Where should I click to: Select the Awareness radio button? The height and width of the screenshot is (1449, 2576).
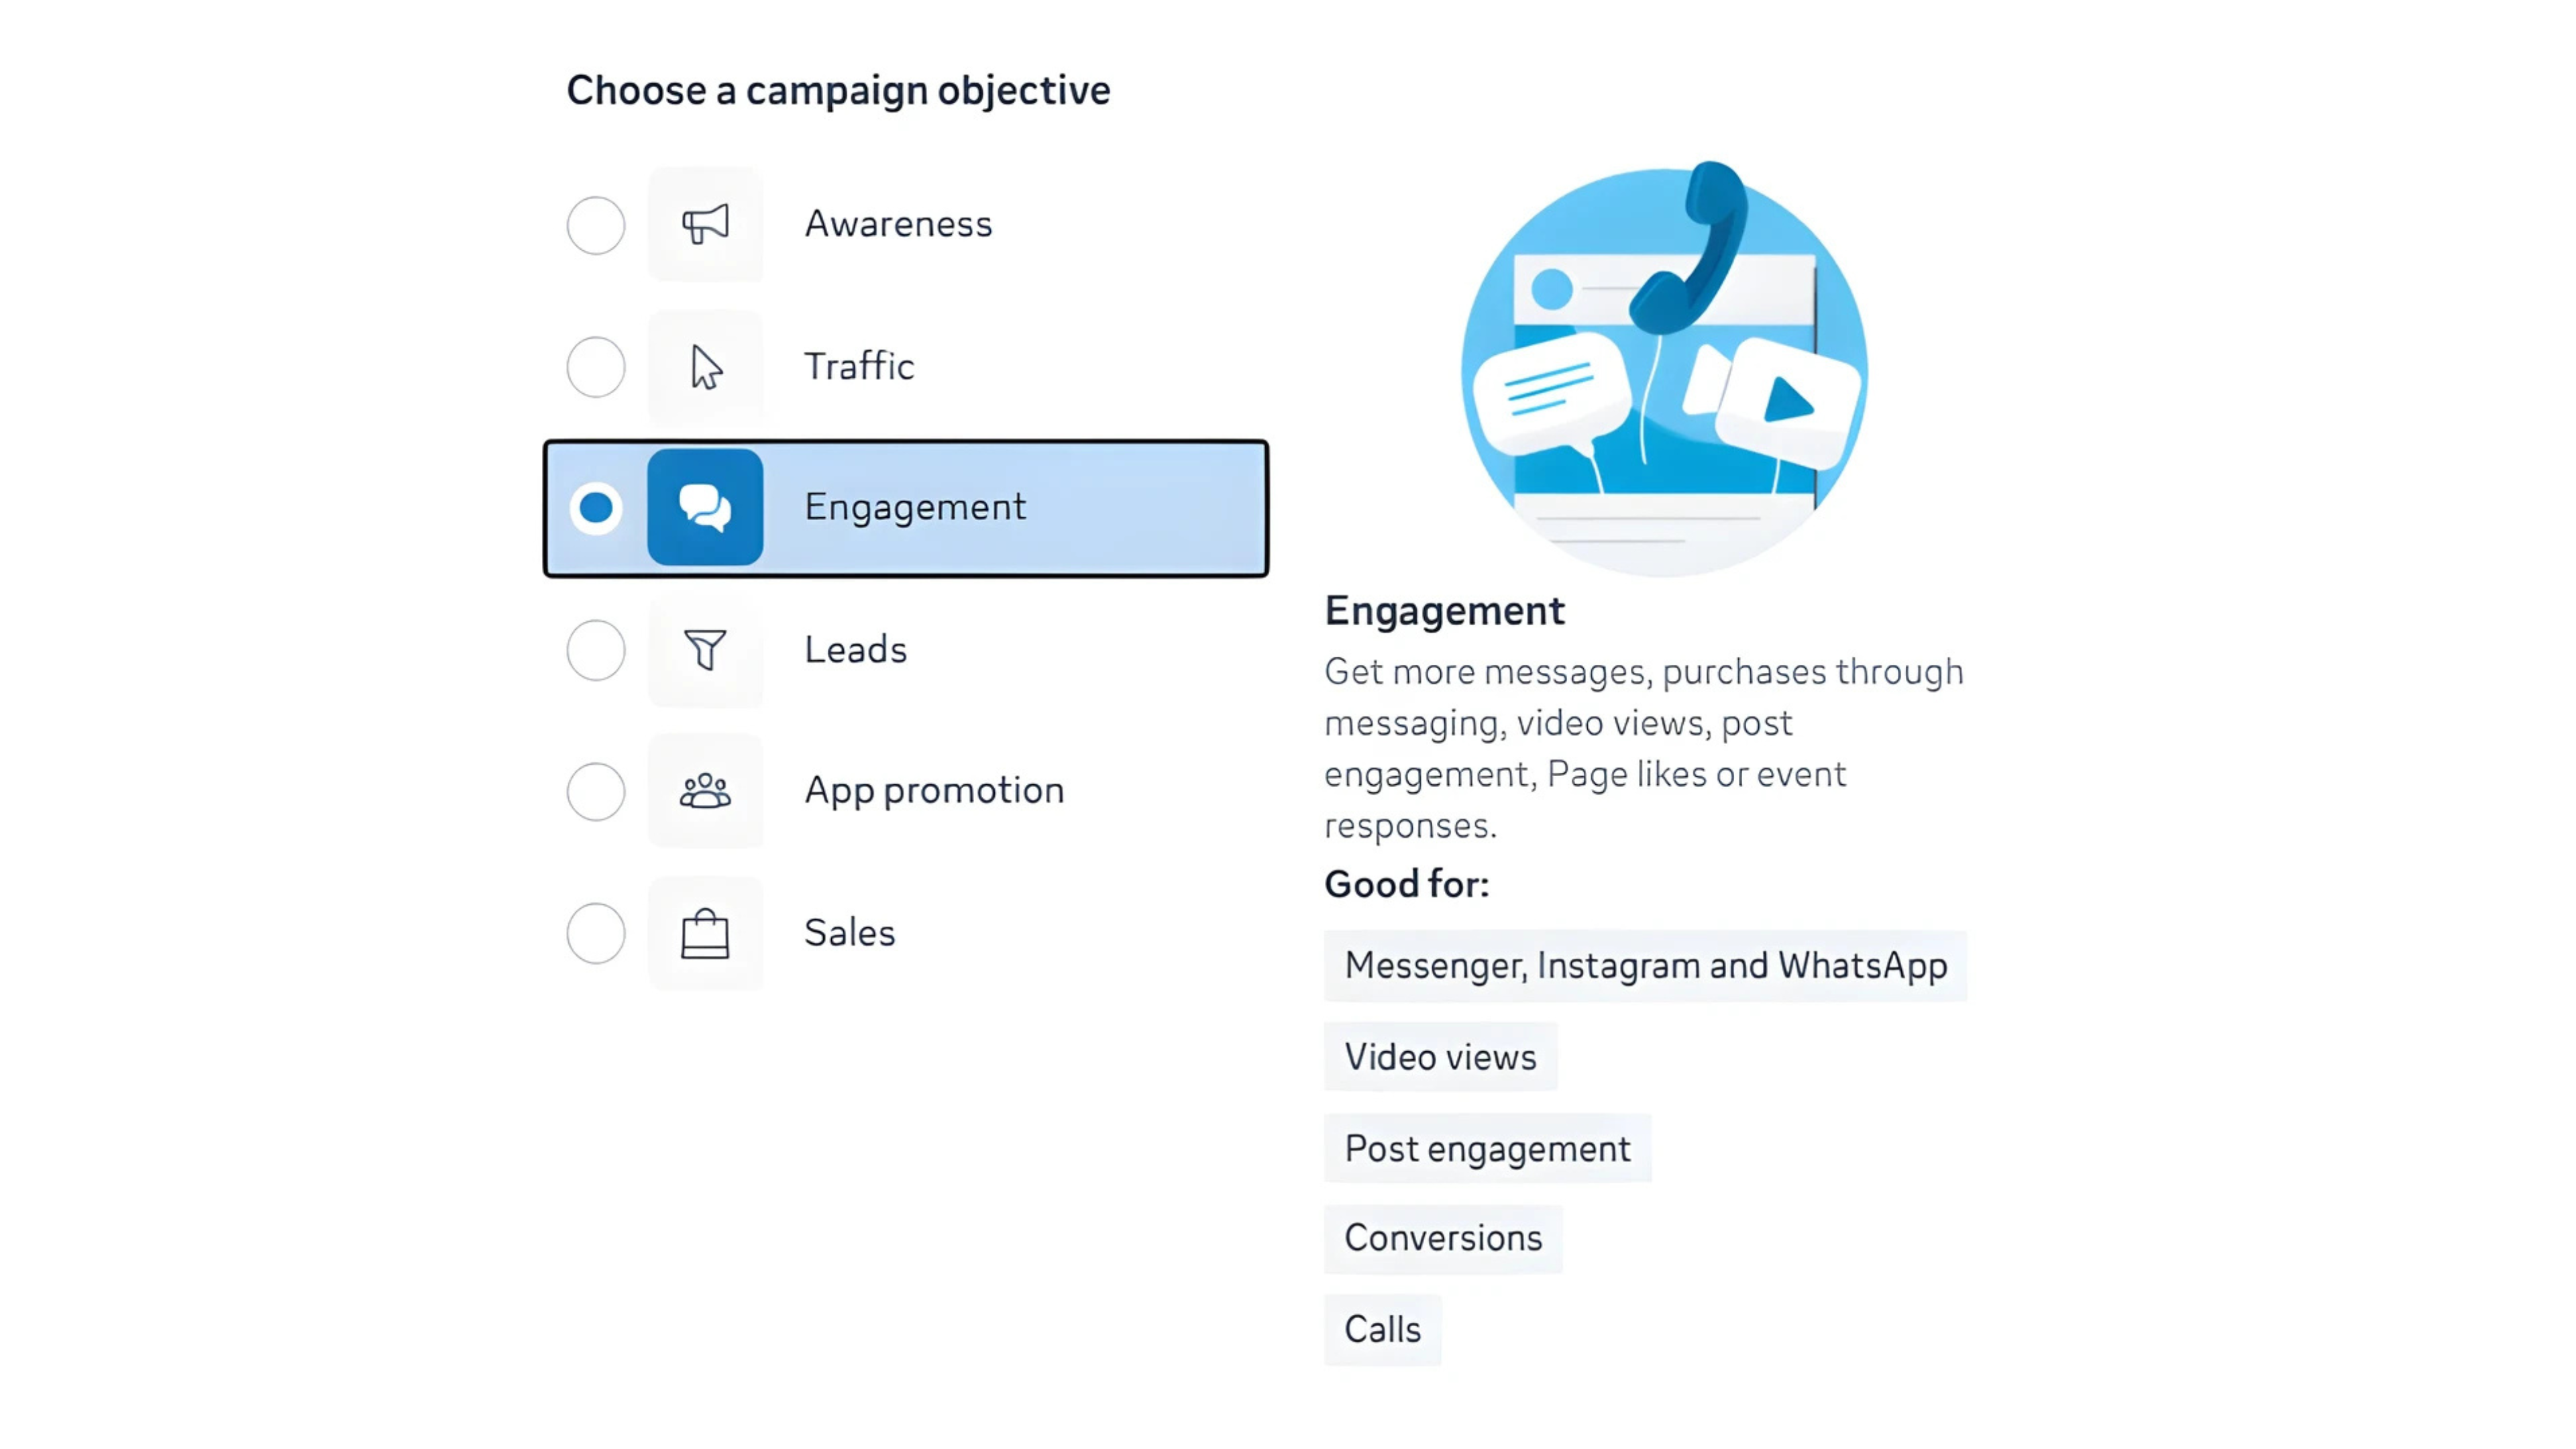tap(596, 225)
